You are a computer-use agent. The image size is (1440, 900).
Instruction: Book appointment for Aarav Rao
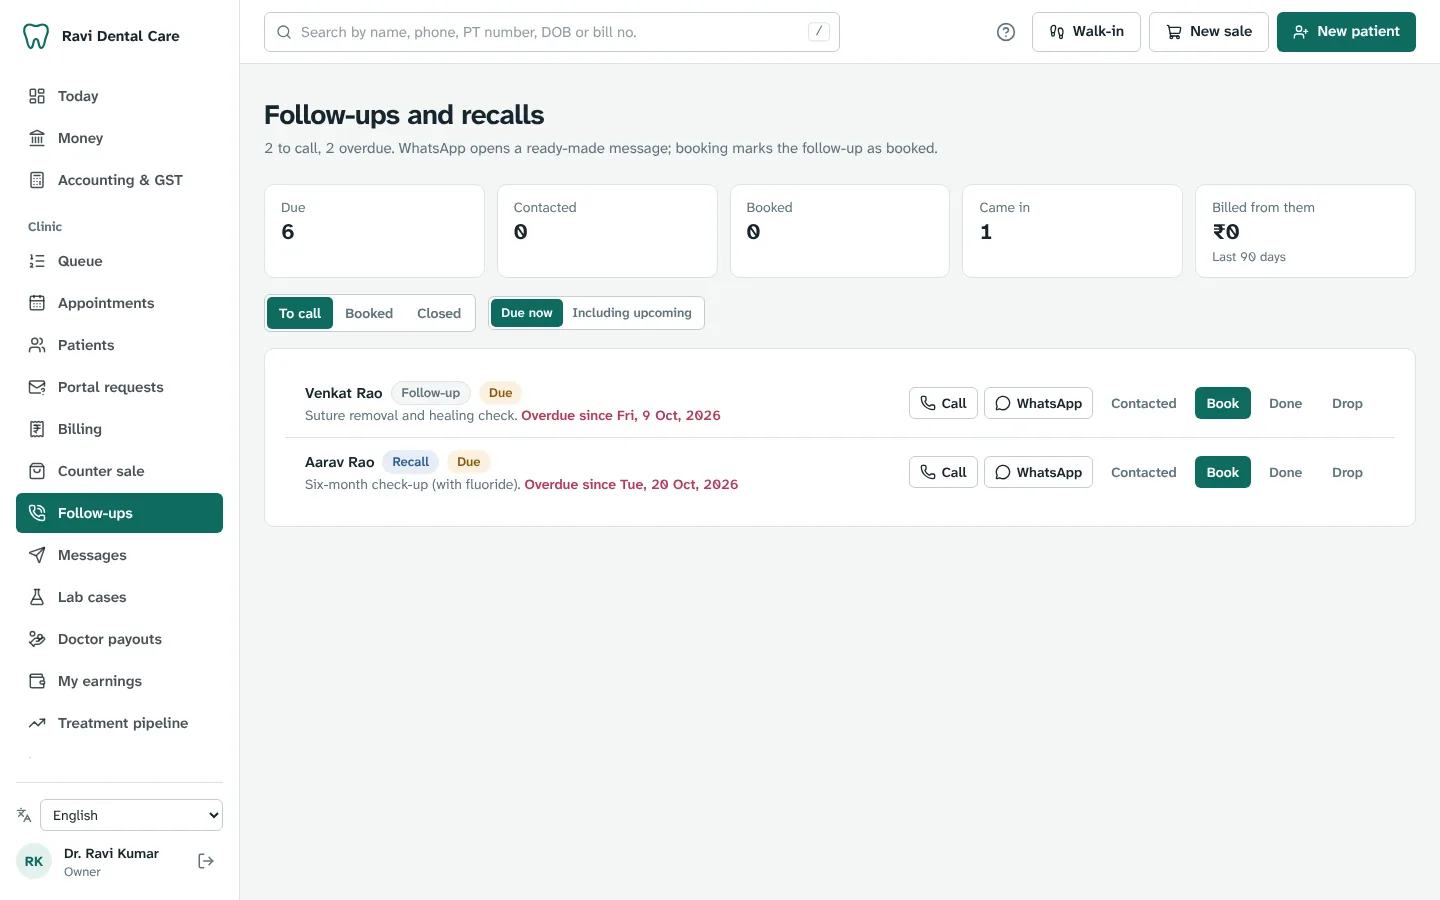tap(1223, 472)
